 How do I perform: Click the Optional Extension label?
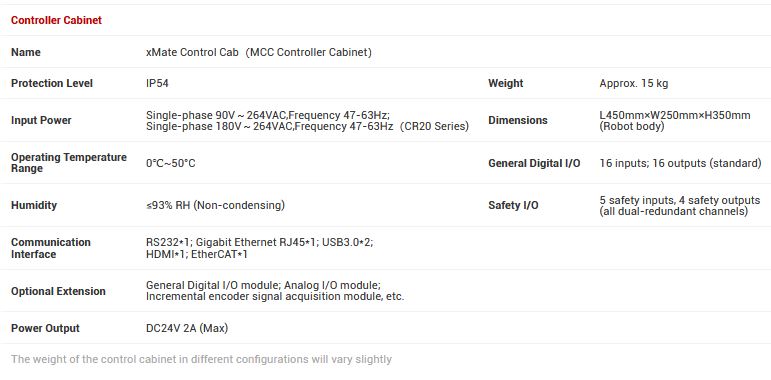click(x=58, y=291)
